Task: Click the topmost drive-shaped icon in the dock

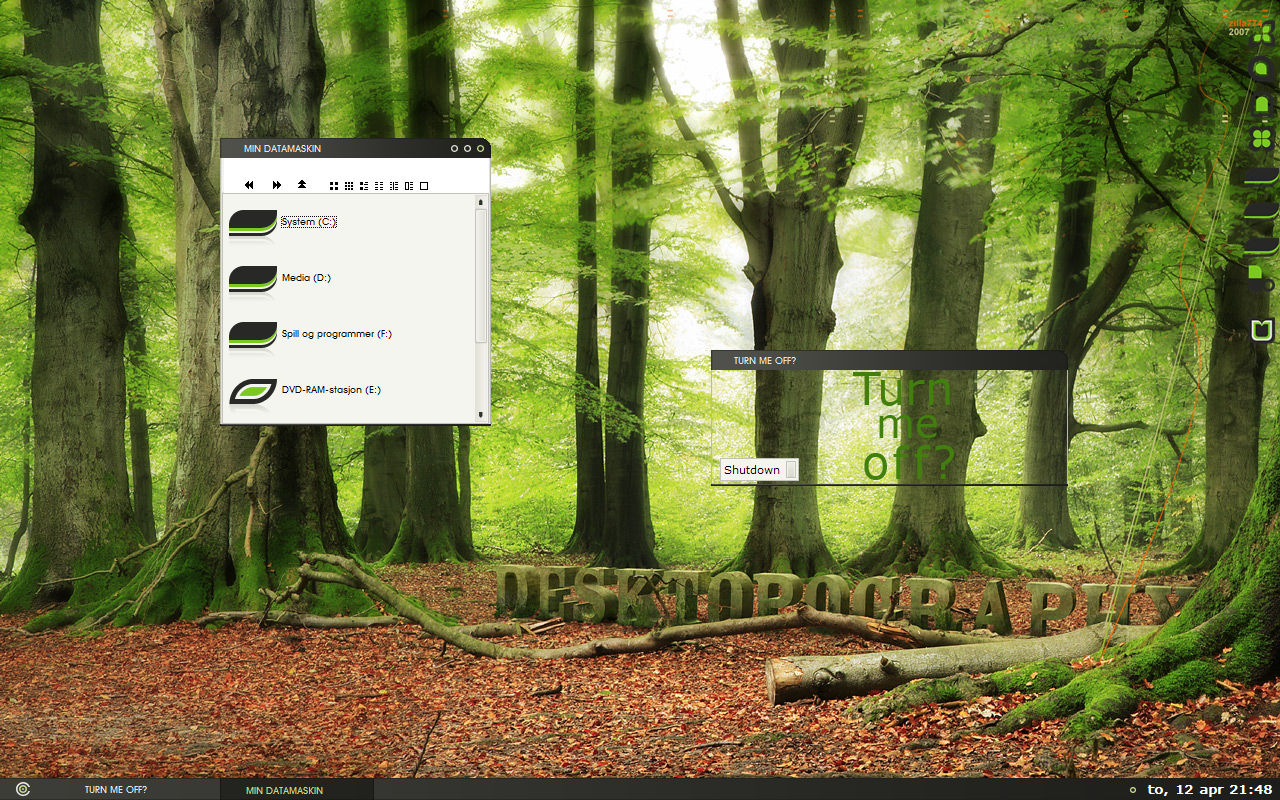Action: click(x=1261, y=177)
